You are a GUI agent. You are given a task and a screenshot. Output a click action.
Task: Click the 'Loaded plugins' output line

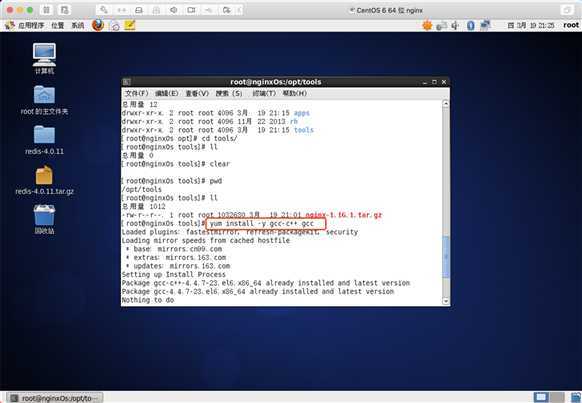pos(240,232)
